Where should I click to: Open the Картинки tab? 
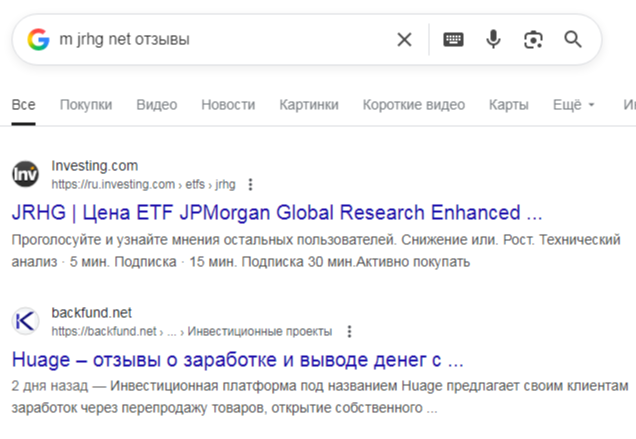[x=309, y=105]
